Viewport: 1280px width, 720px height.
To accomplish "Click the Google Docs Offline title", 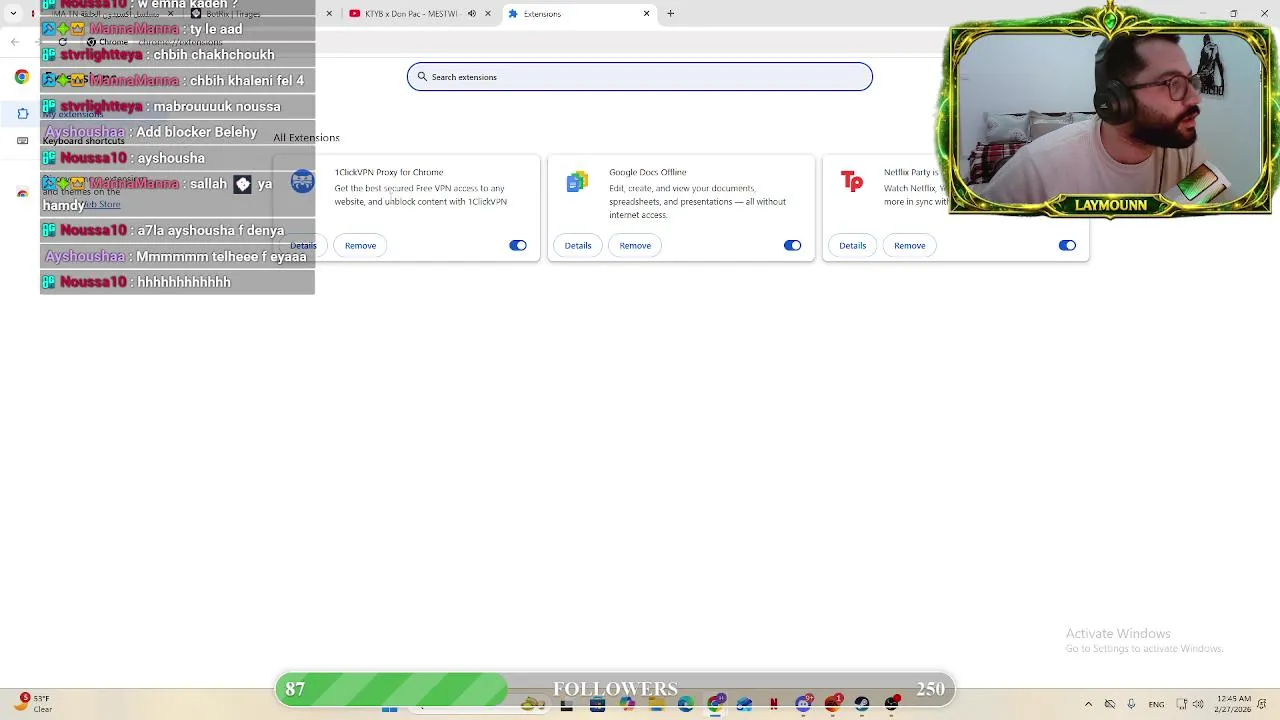I will pos(648,172).
